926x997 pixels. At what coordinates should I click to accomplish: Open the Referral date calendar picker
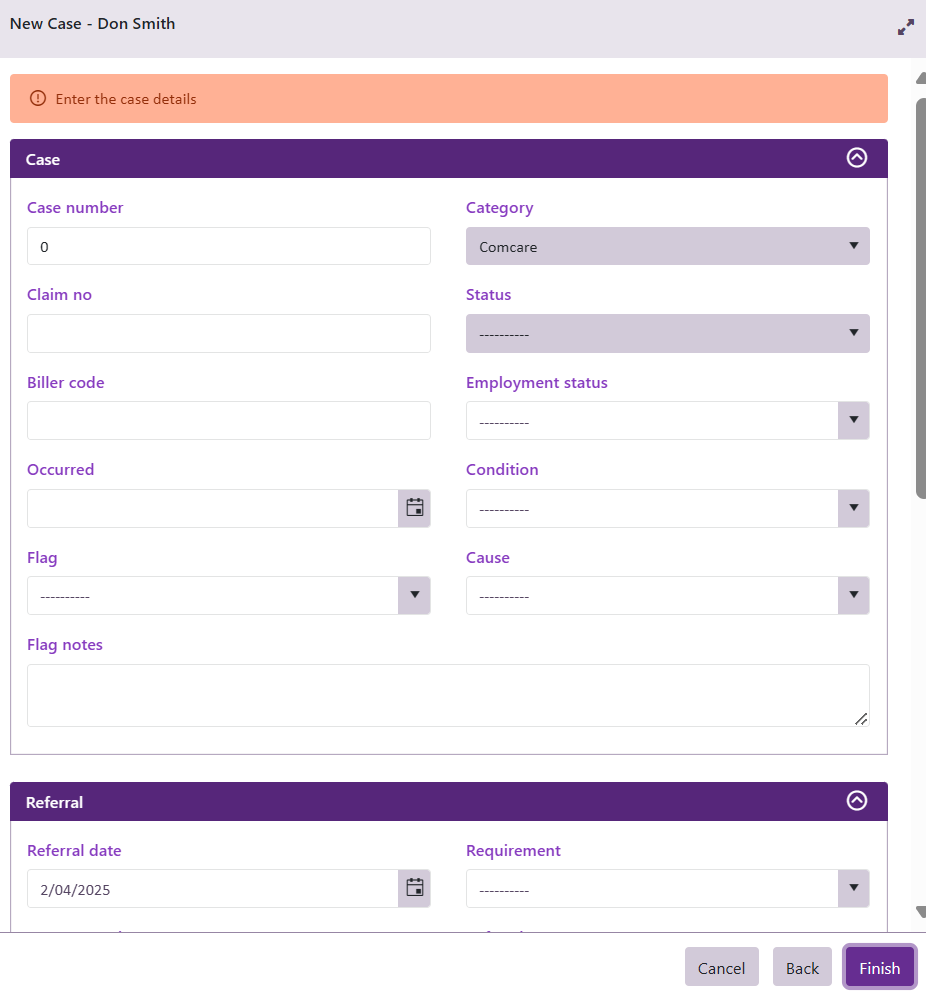tap(414, 888)
